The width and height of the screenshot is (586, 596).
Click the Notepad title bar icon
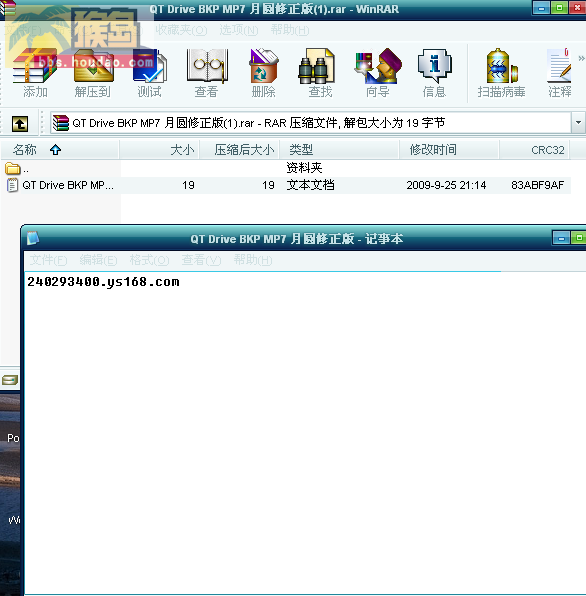pos(33,238)
